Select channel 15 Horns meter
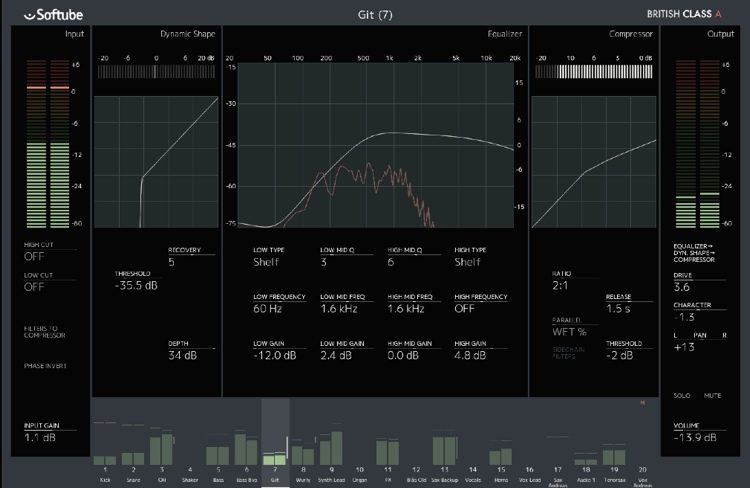This screenshot has height=488, width=750. point(501,457)
